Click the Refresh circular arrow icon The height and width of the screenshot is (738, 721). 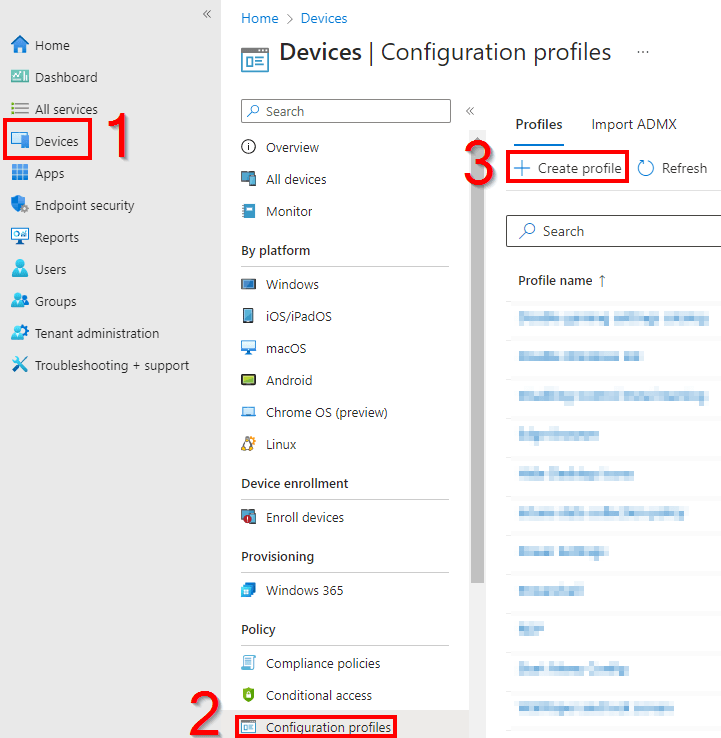(646, 168)
